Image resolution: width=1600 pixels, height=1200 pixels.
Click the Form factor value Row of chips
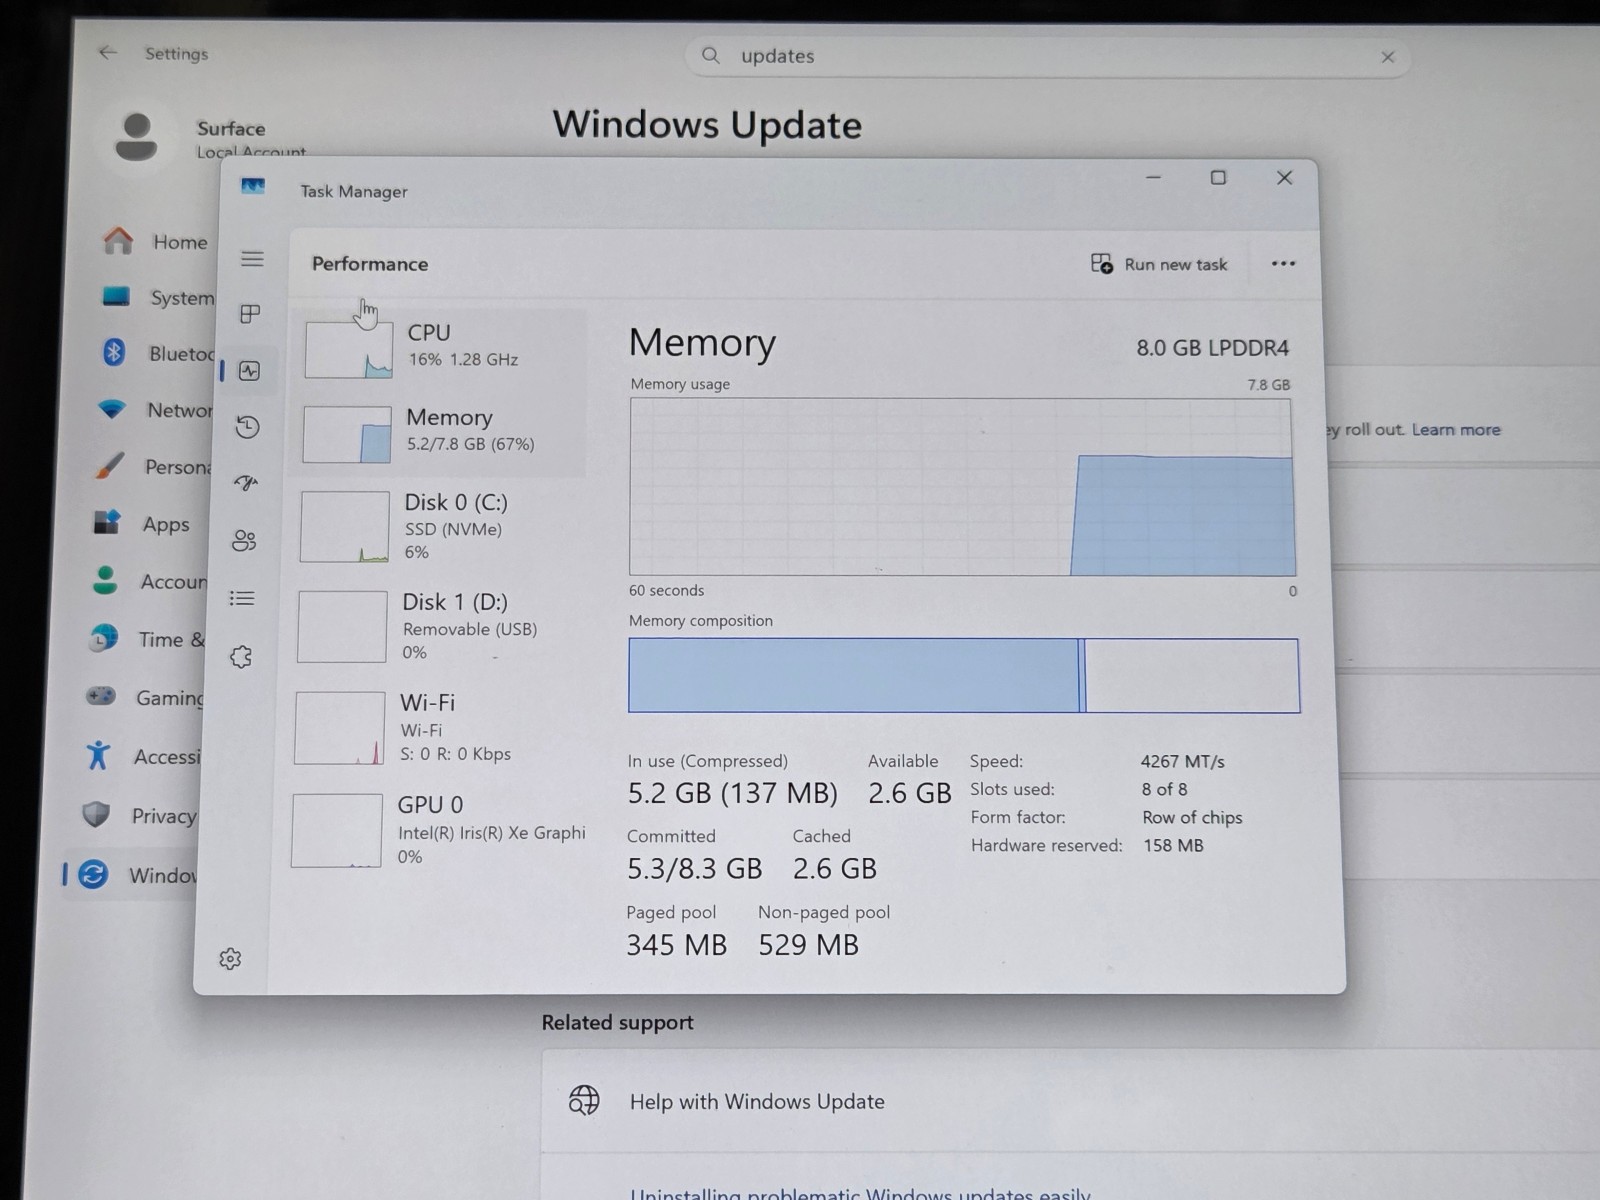[x=1192, y=817]
